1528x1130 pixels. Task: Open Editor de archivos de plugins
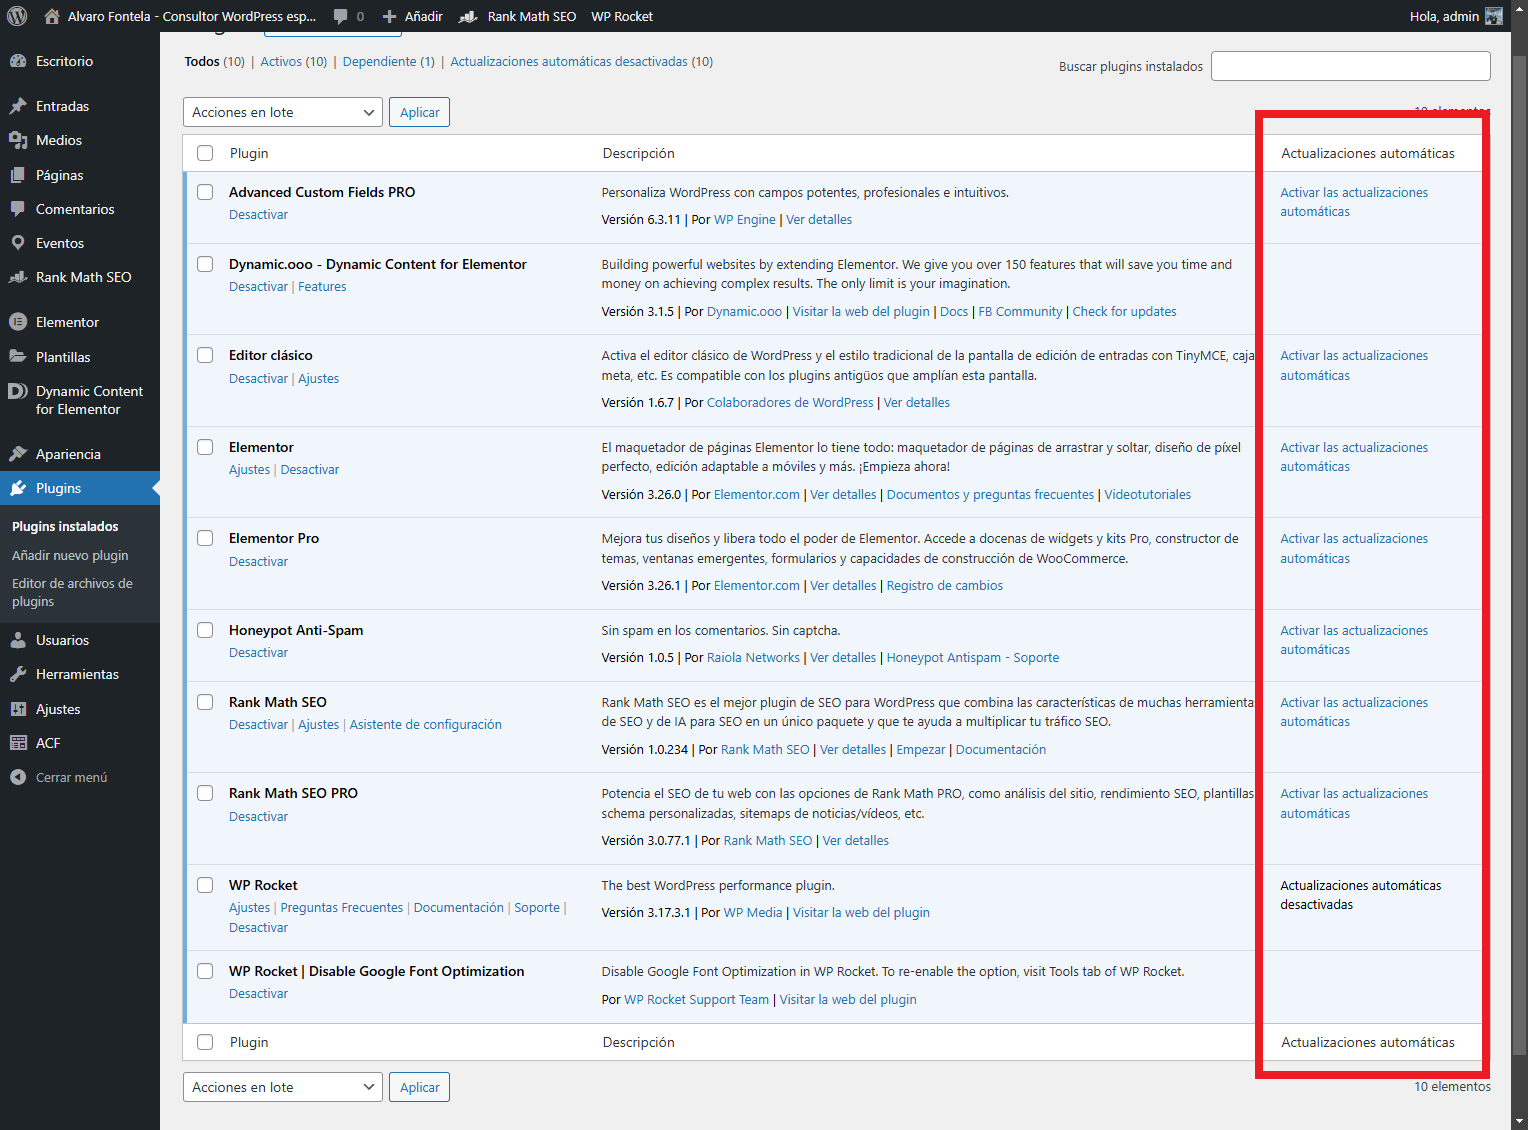click(x=72, y=592)
